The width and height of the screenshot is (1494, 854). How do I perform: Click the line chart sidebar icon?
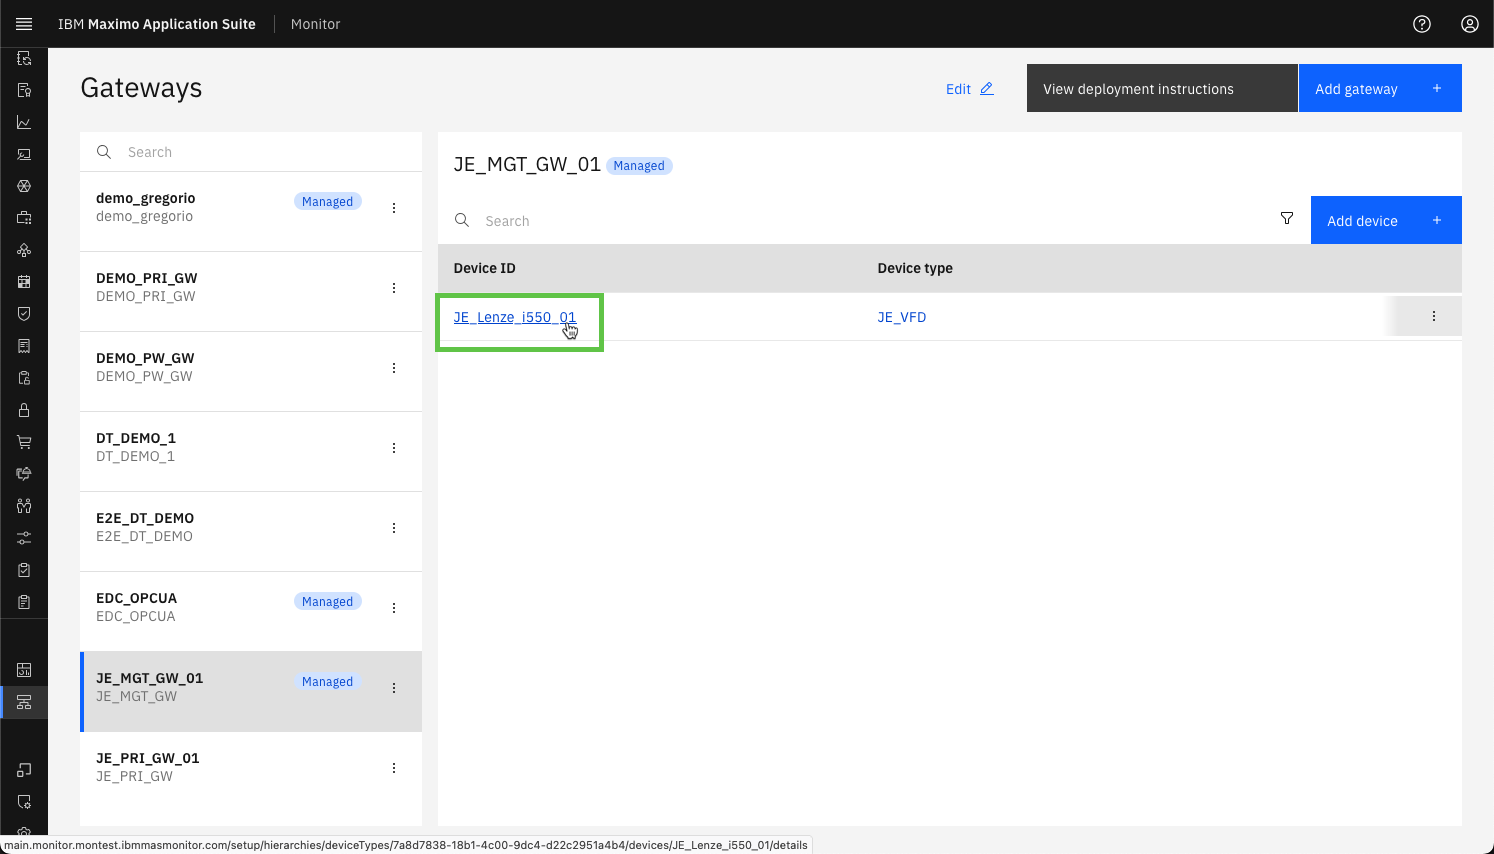(24, 122)
